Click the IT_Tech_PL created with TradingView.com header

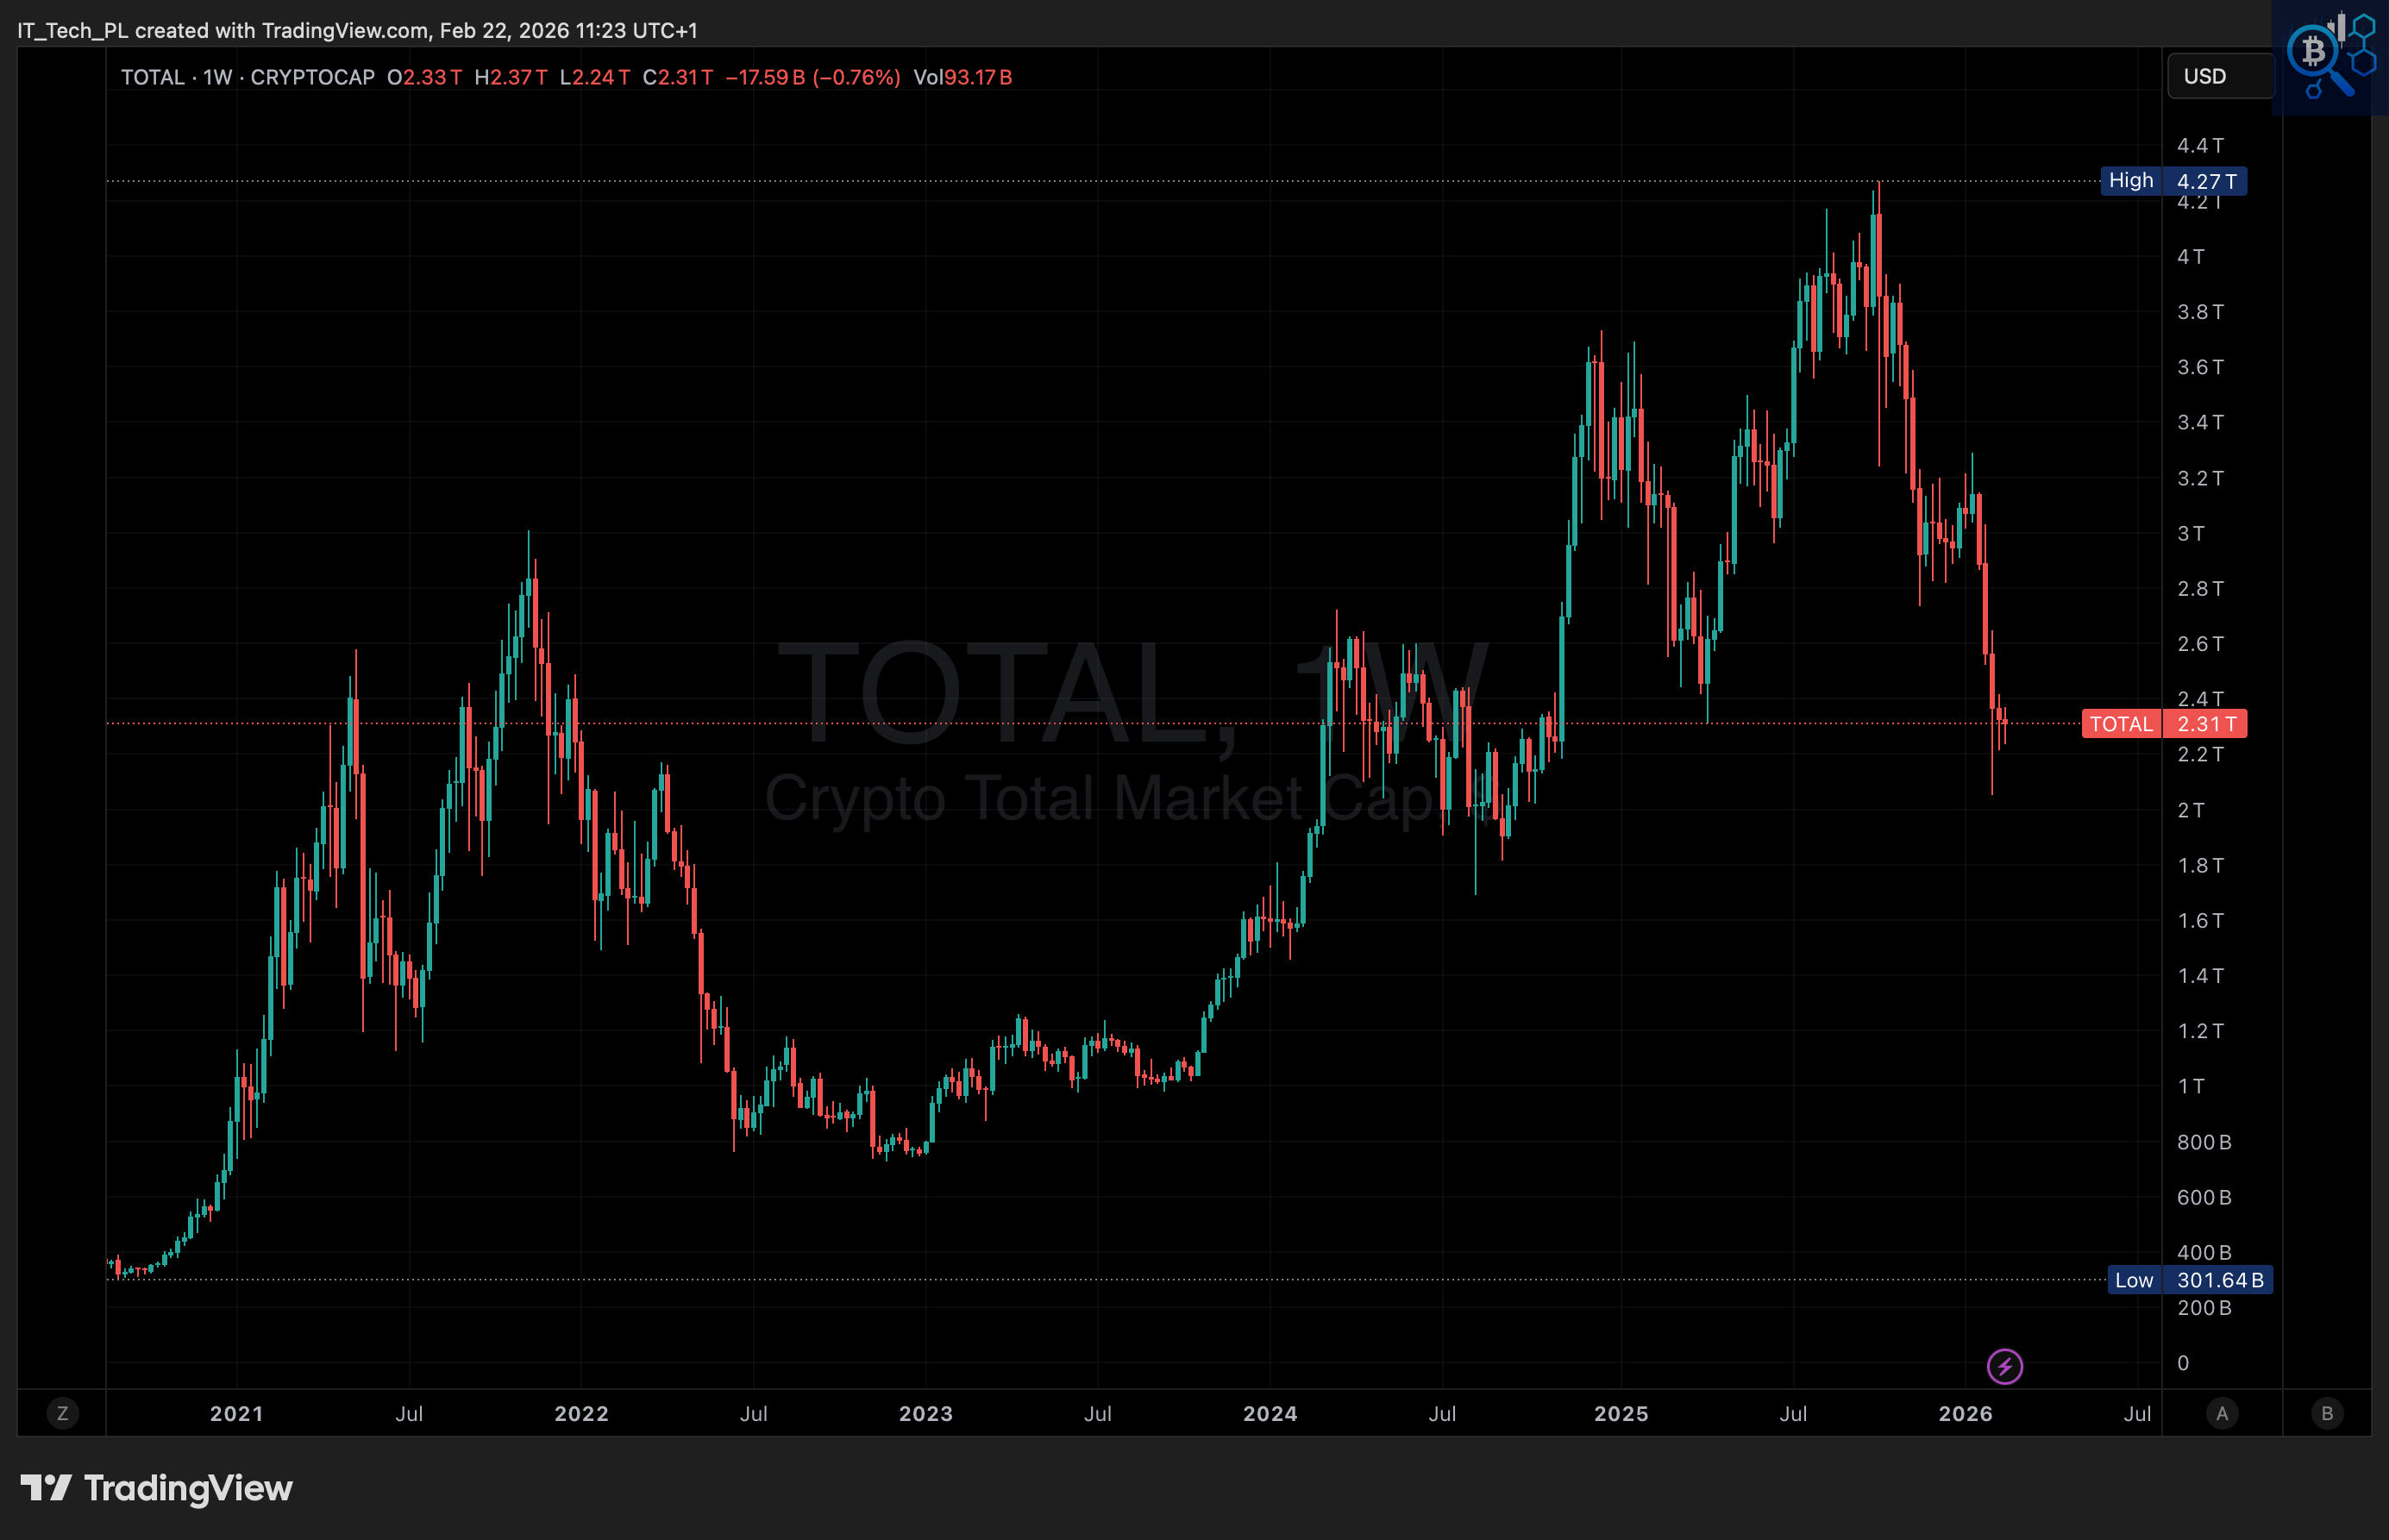tap(357, 31)
